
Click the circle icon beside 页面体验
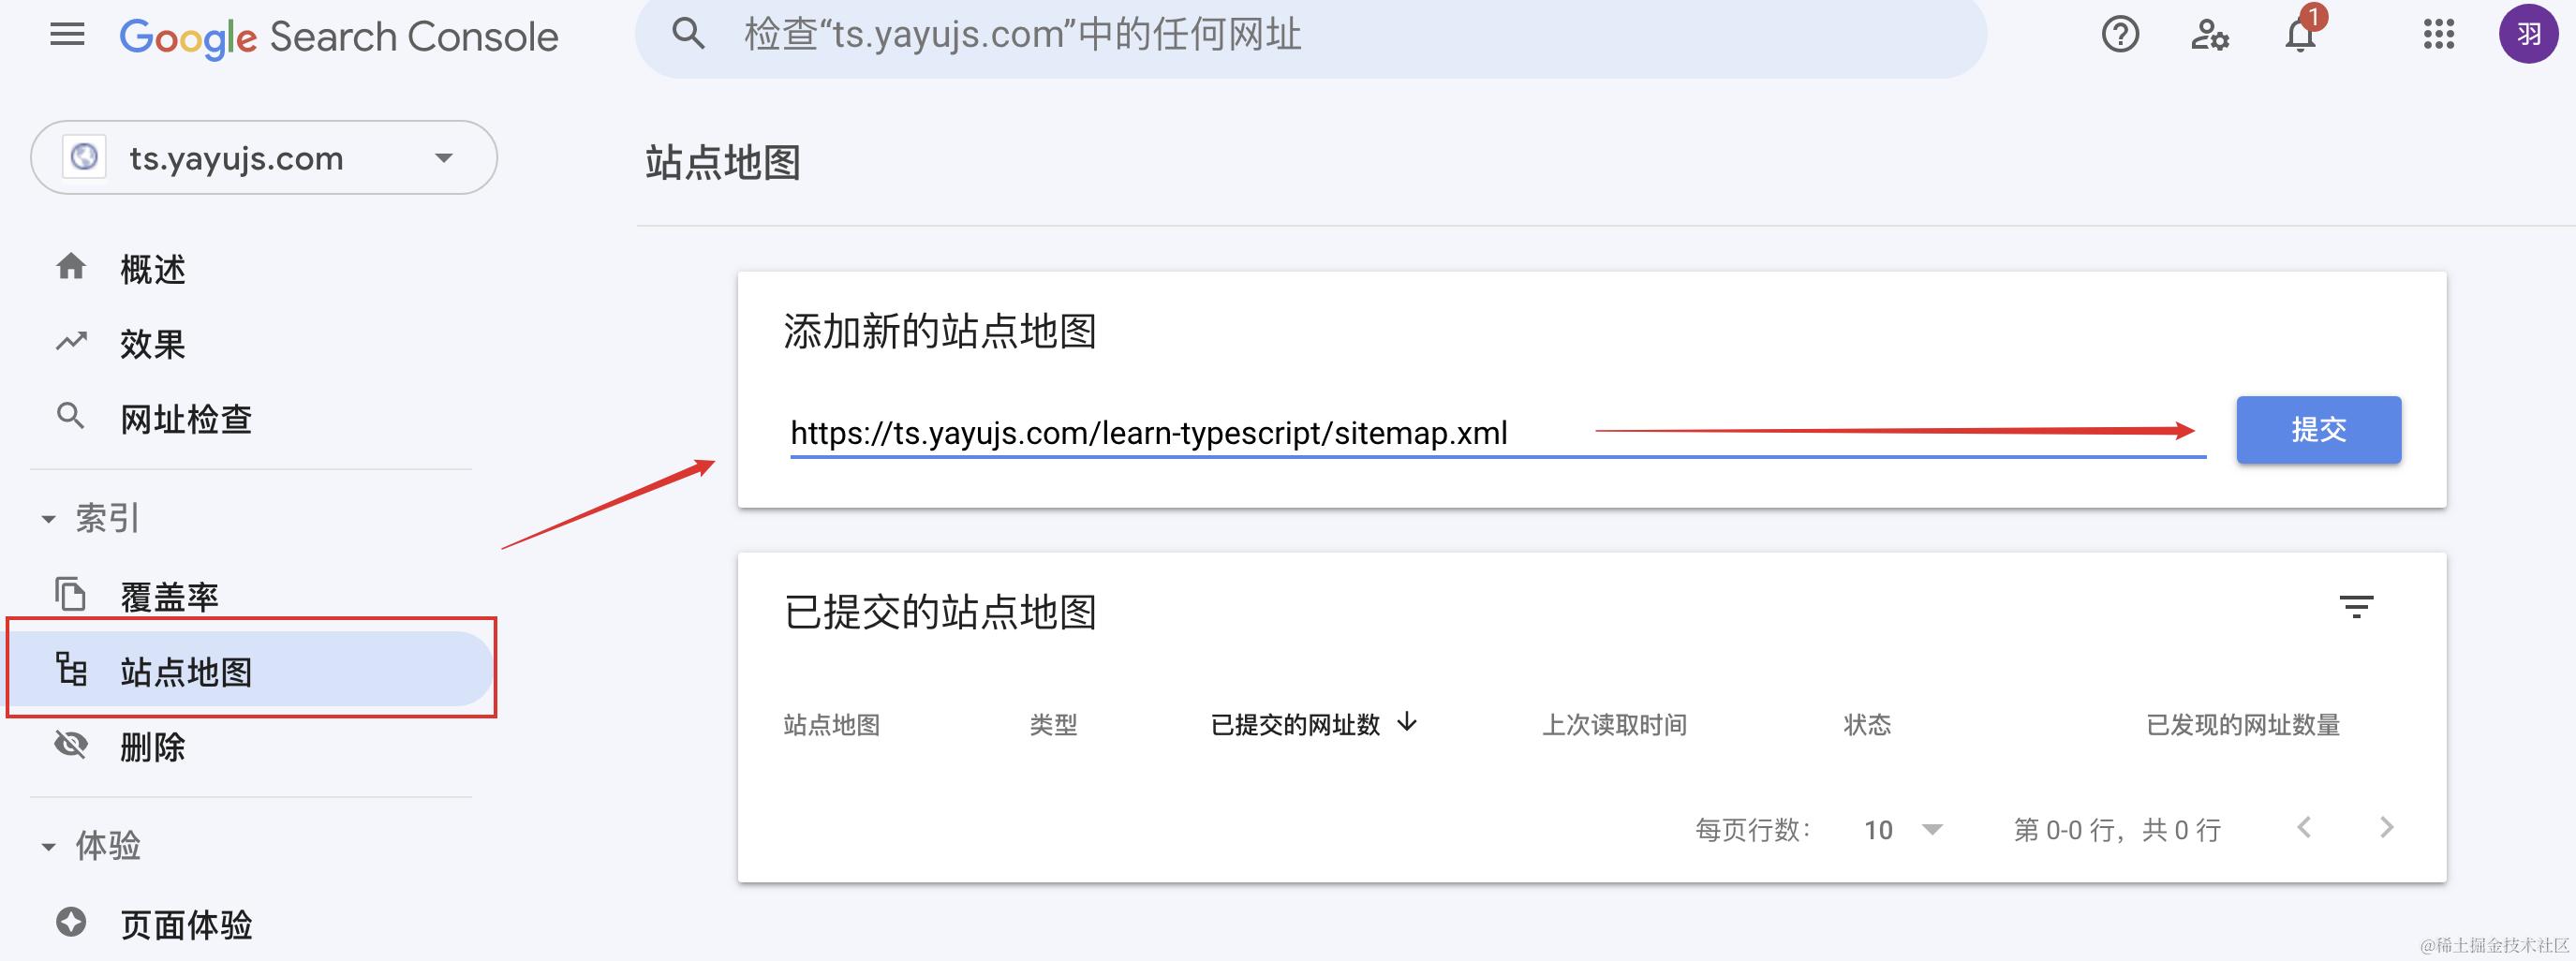coord(71,922)
